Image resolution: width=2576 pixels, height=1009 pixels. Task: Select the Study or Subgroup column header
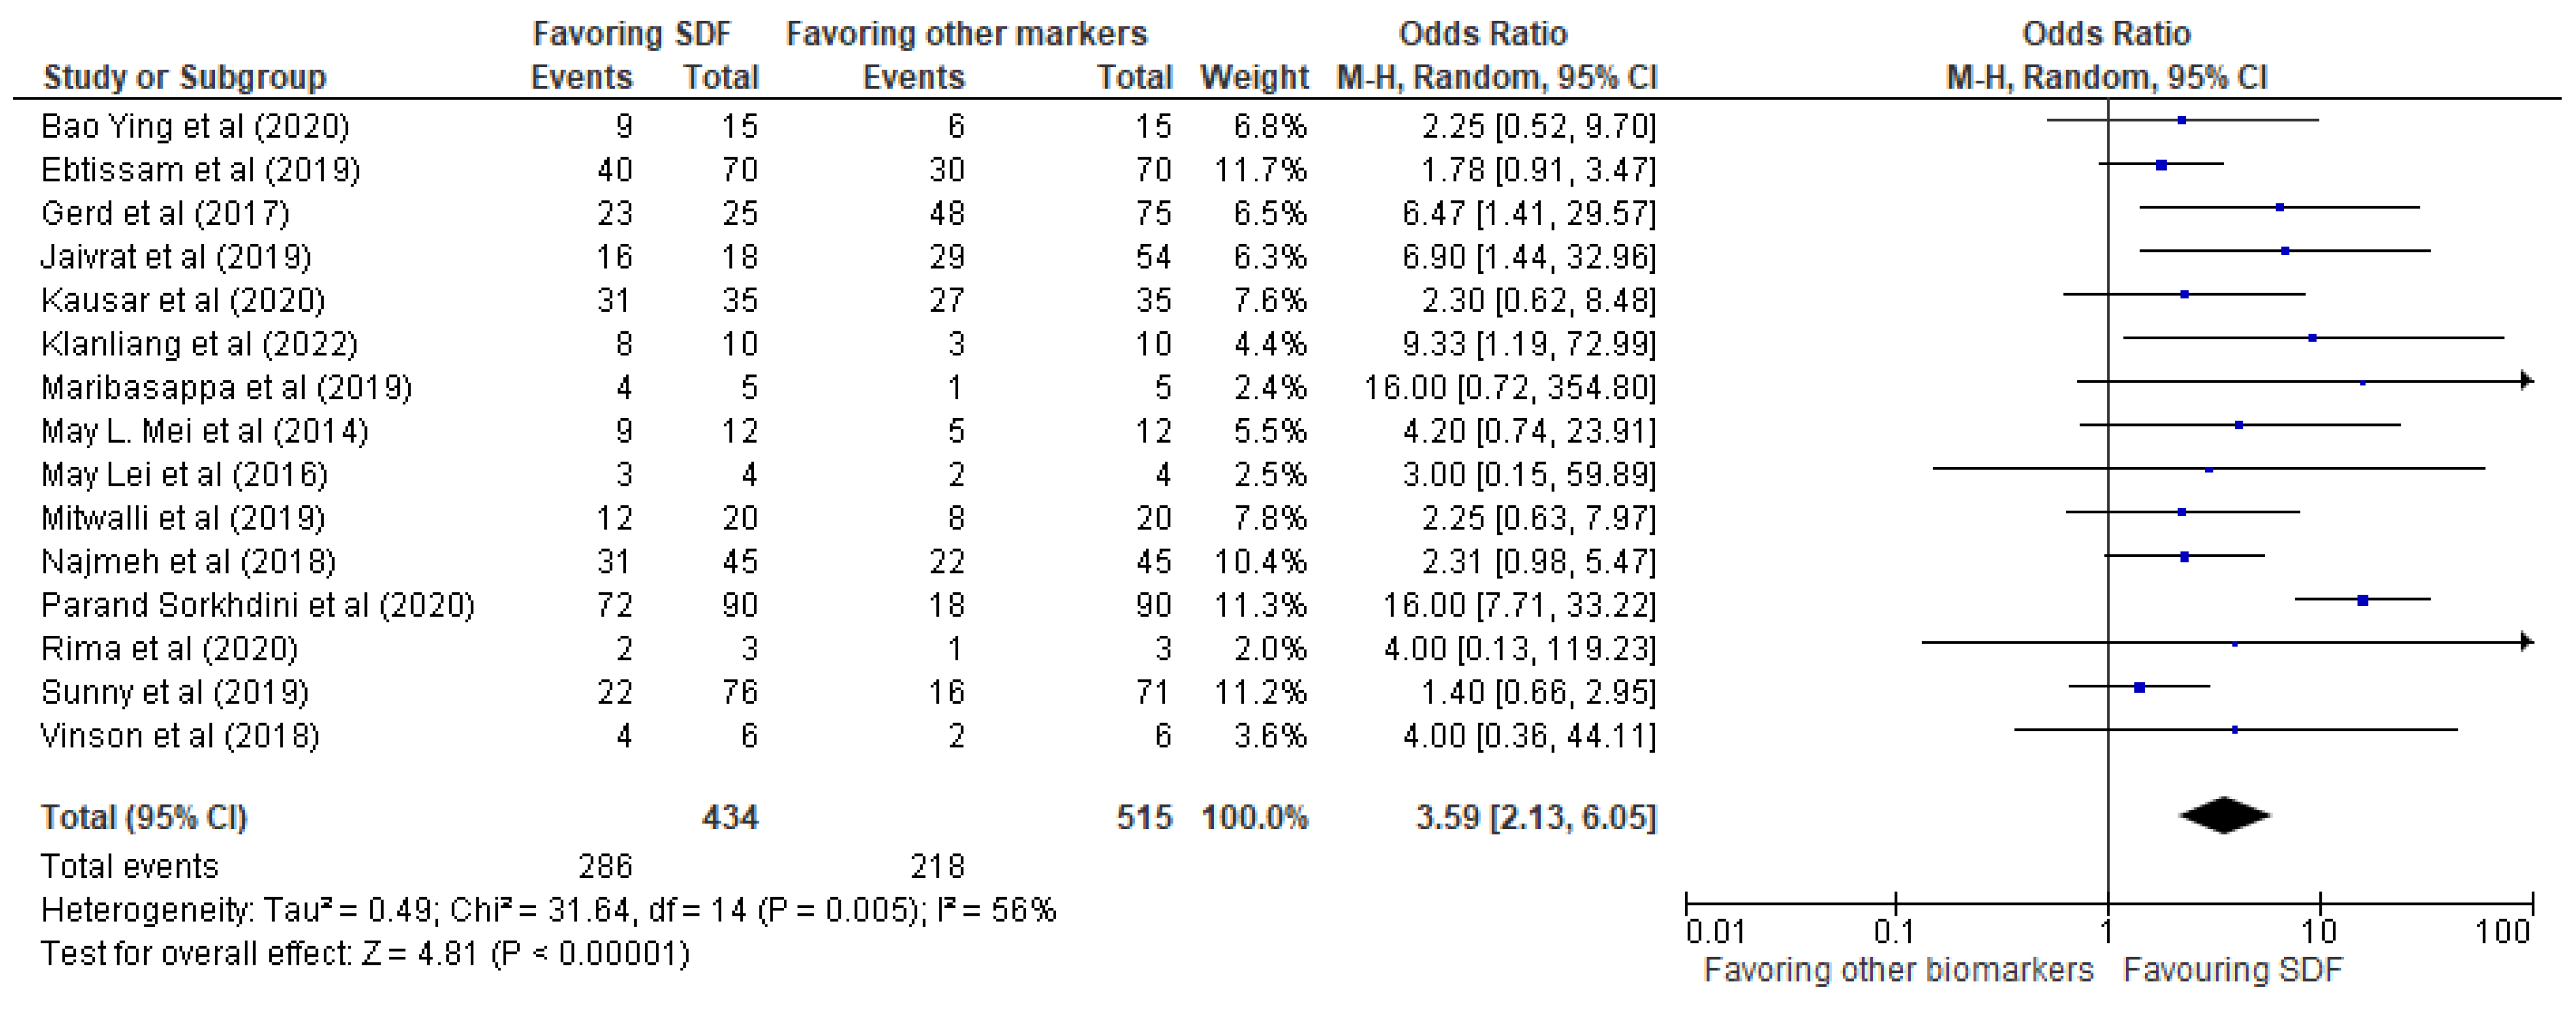tap(185, 77)
